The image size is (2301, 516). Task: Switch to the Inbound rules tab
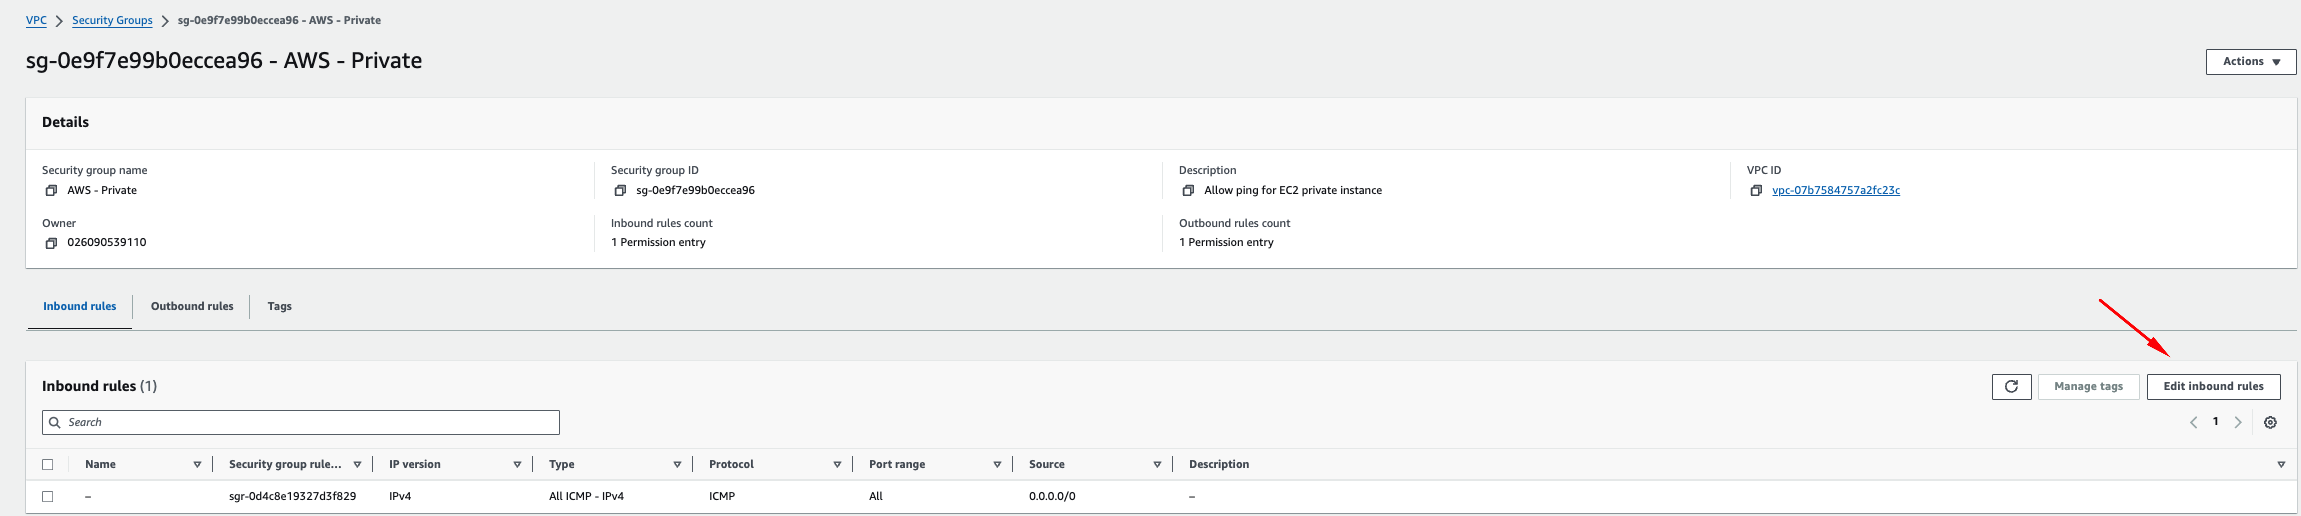79,306
